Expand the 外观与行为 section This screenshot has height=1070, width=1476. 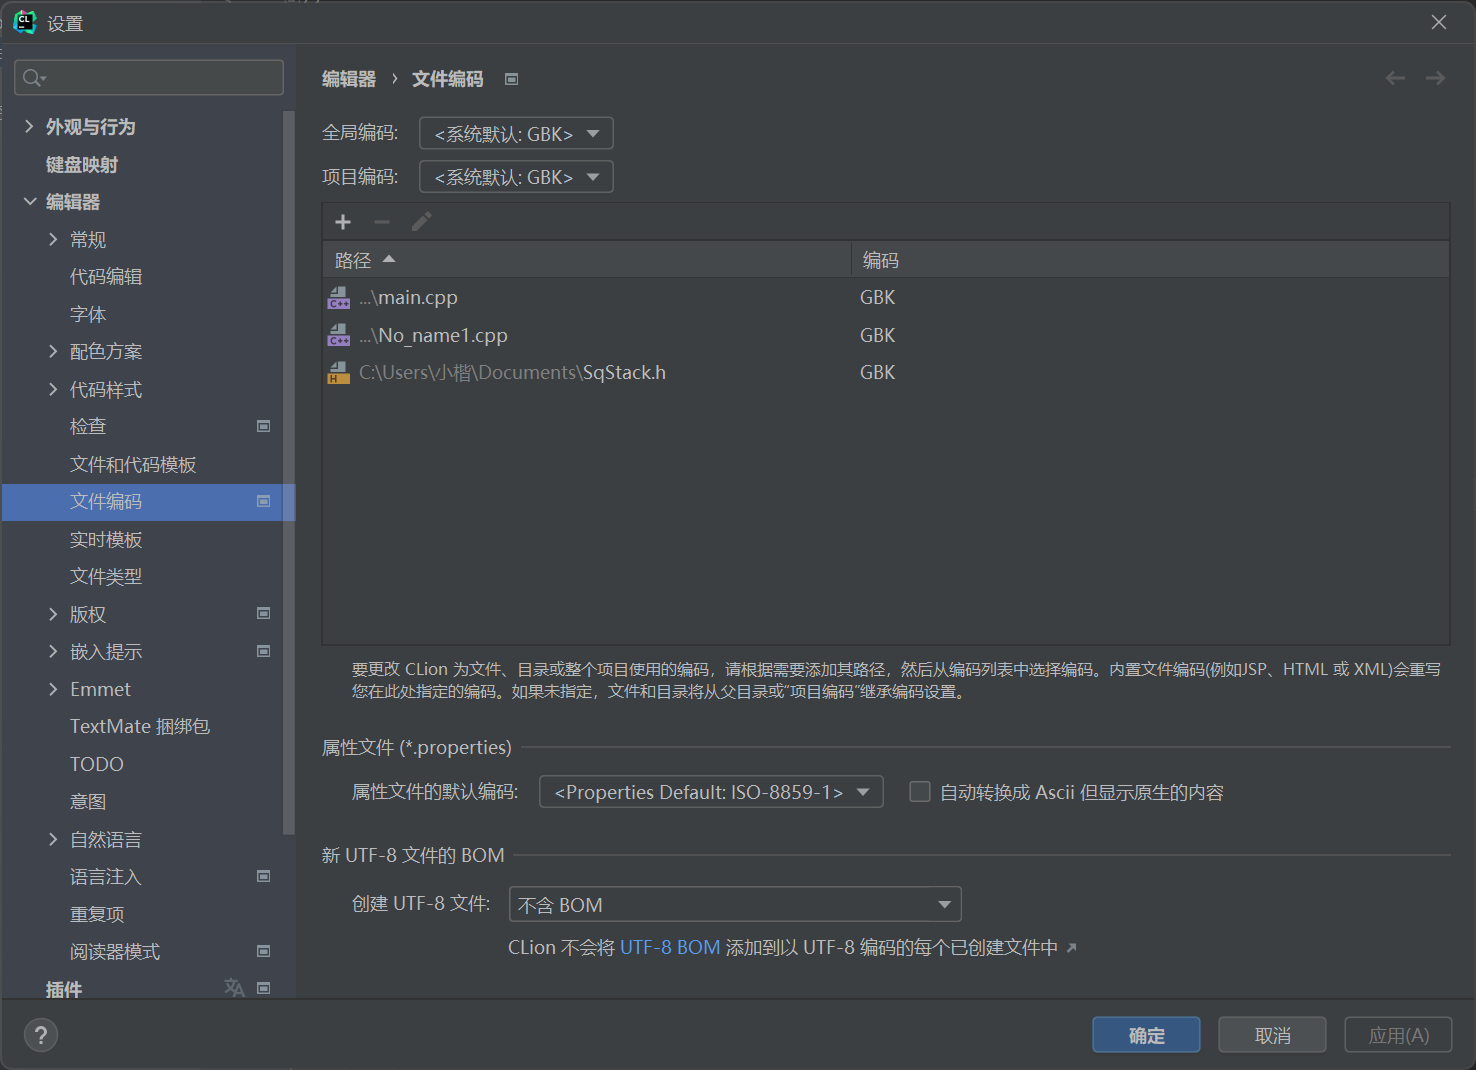29,126
